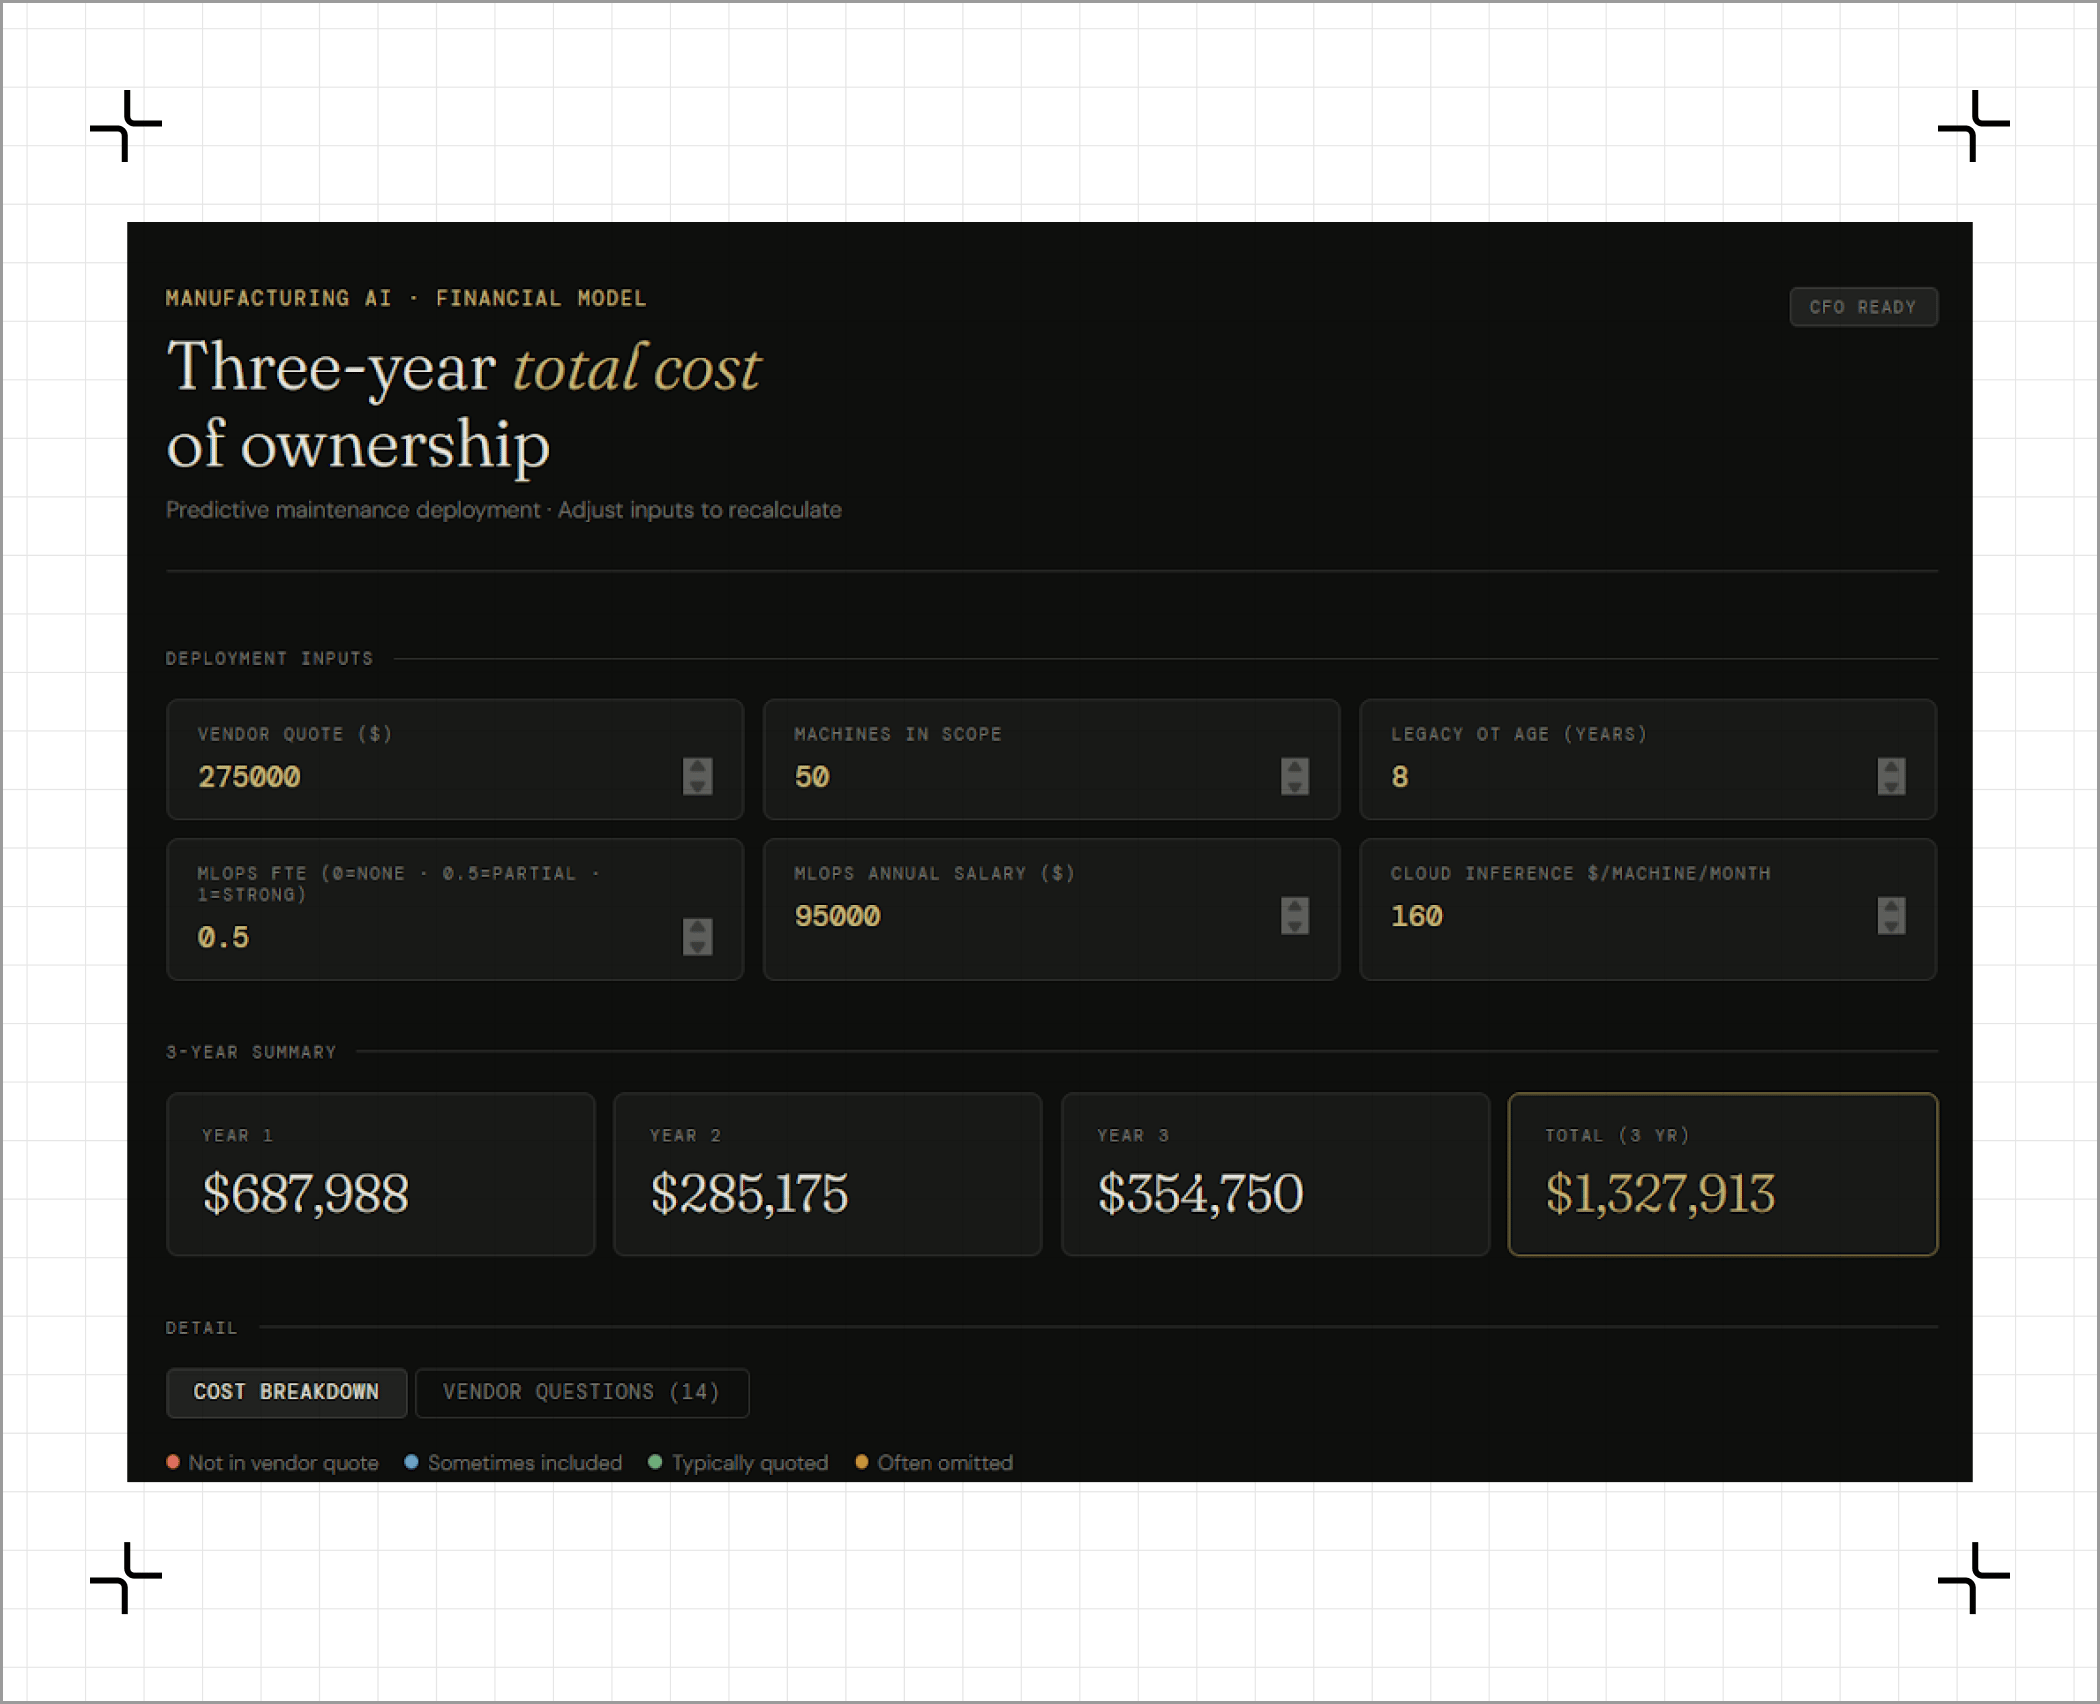
Task: Click the Year 1 summary card
Action: (380, 1174)
